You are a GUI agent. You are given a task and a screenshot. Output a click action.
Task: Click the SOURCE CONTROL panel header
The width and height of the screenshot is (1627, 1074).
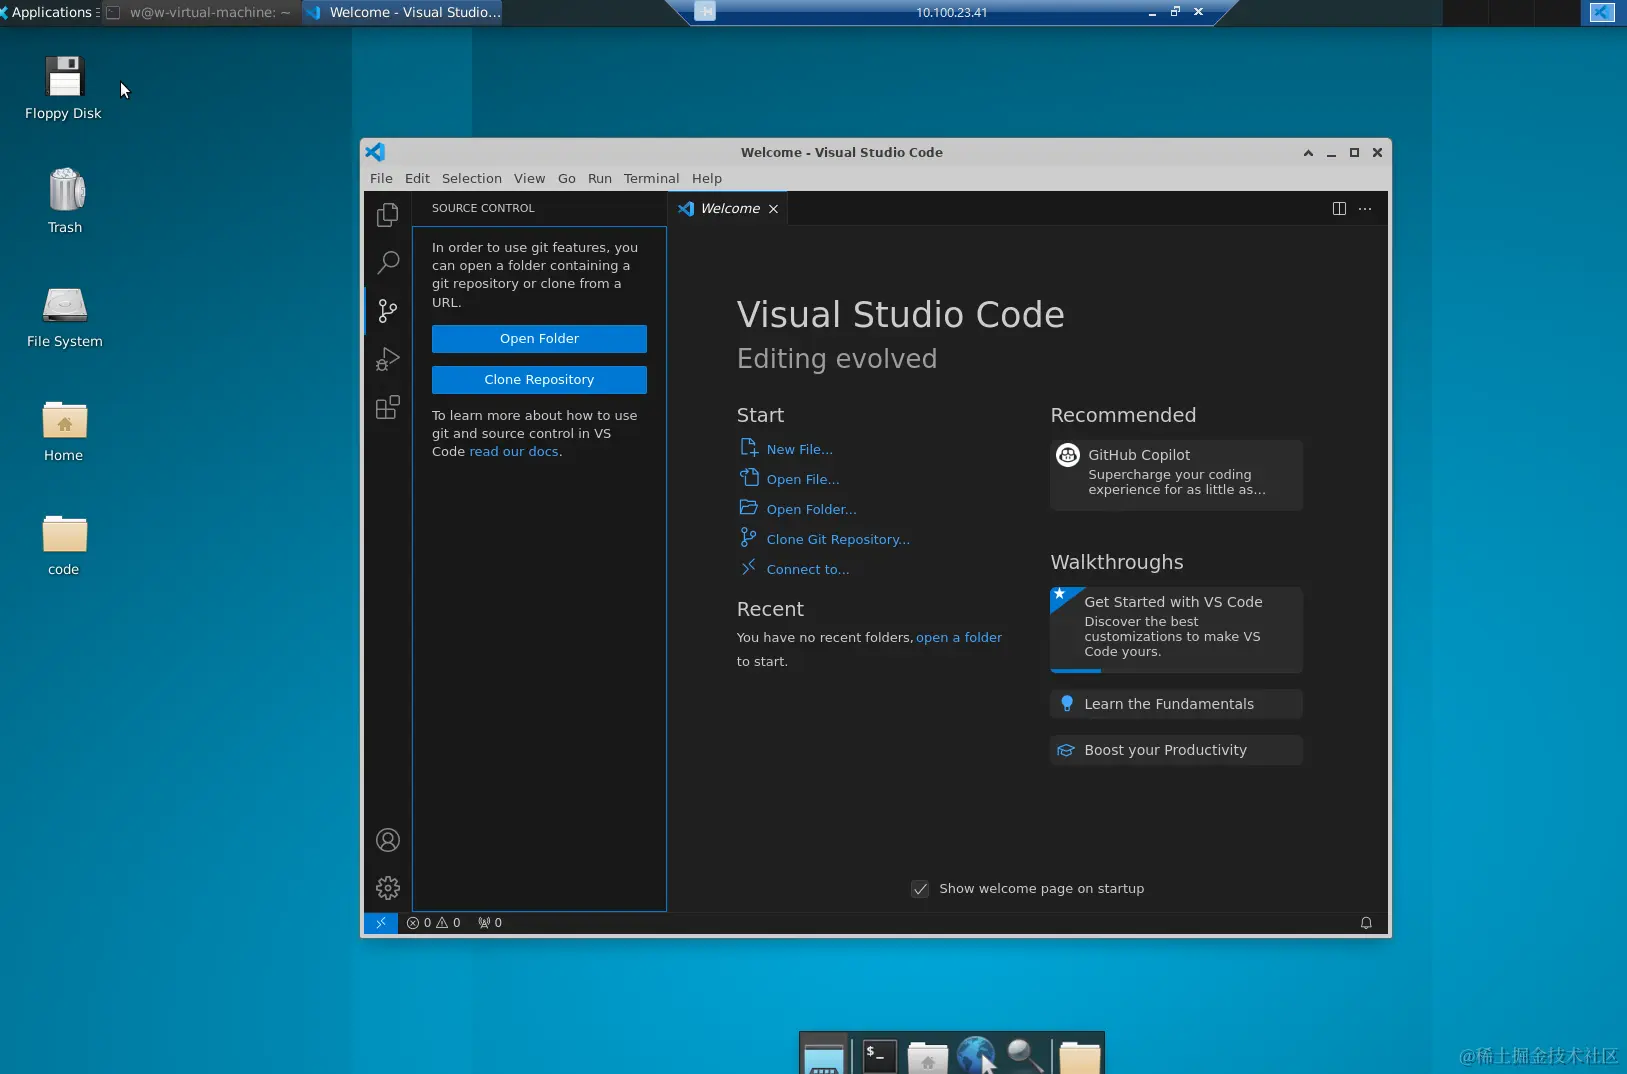point(483,208)
